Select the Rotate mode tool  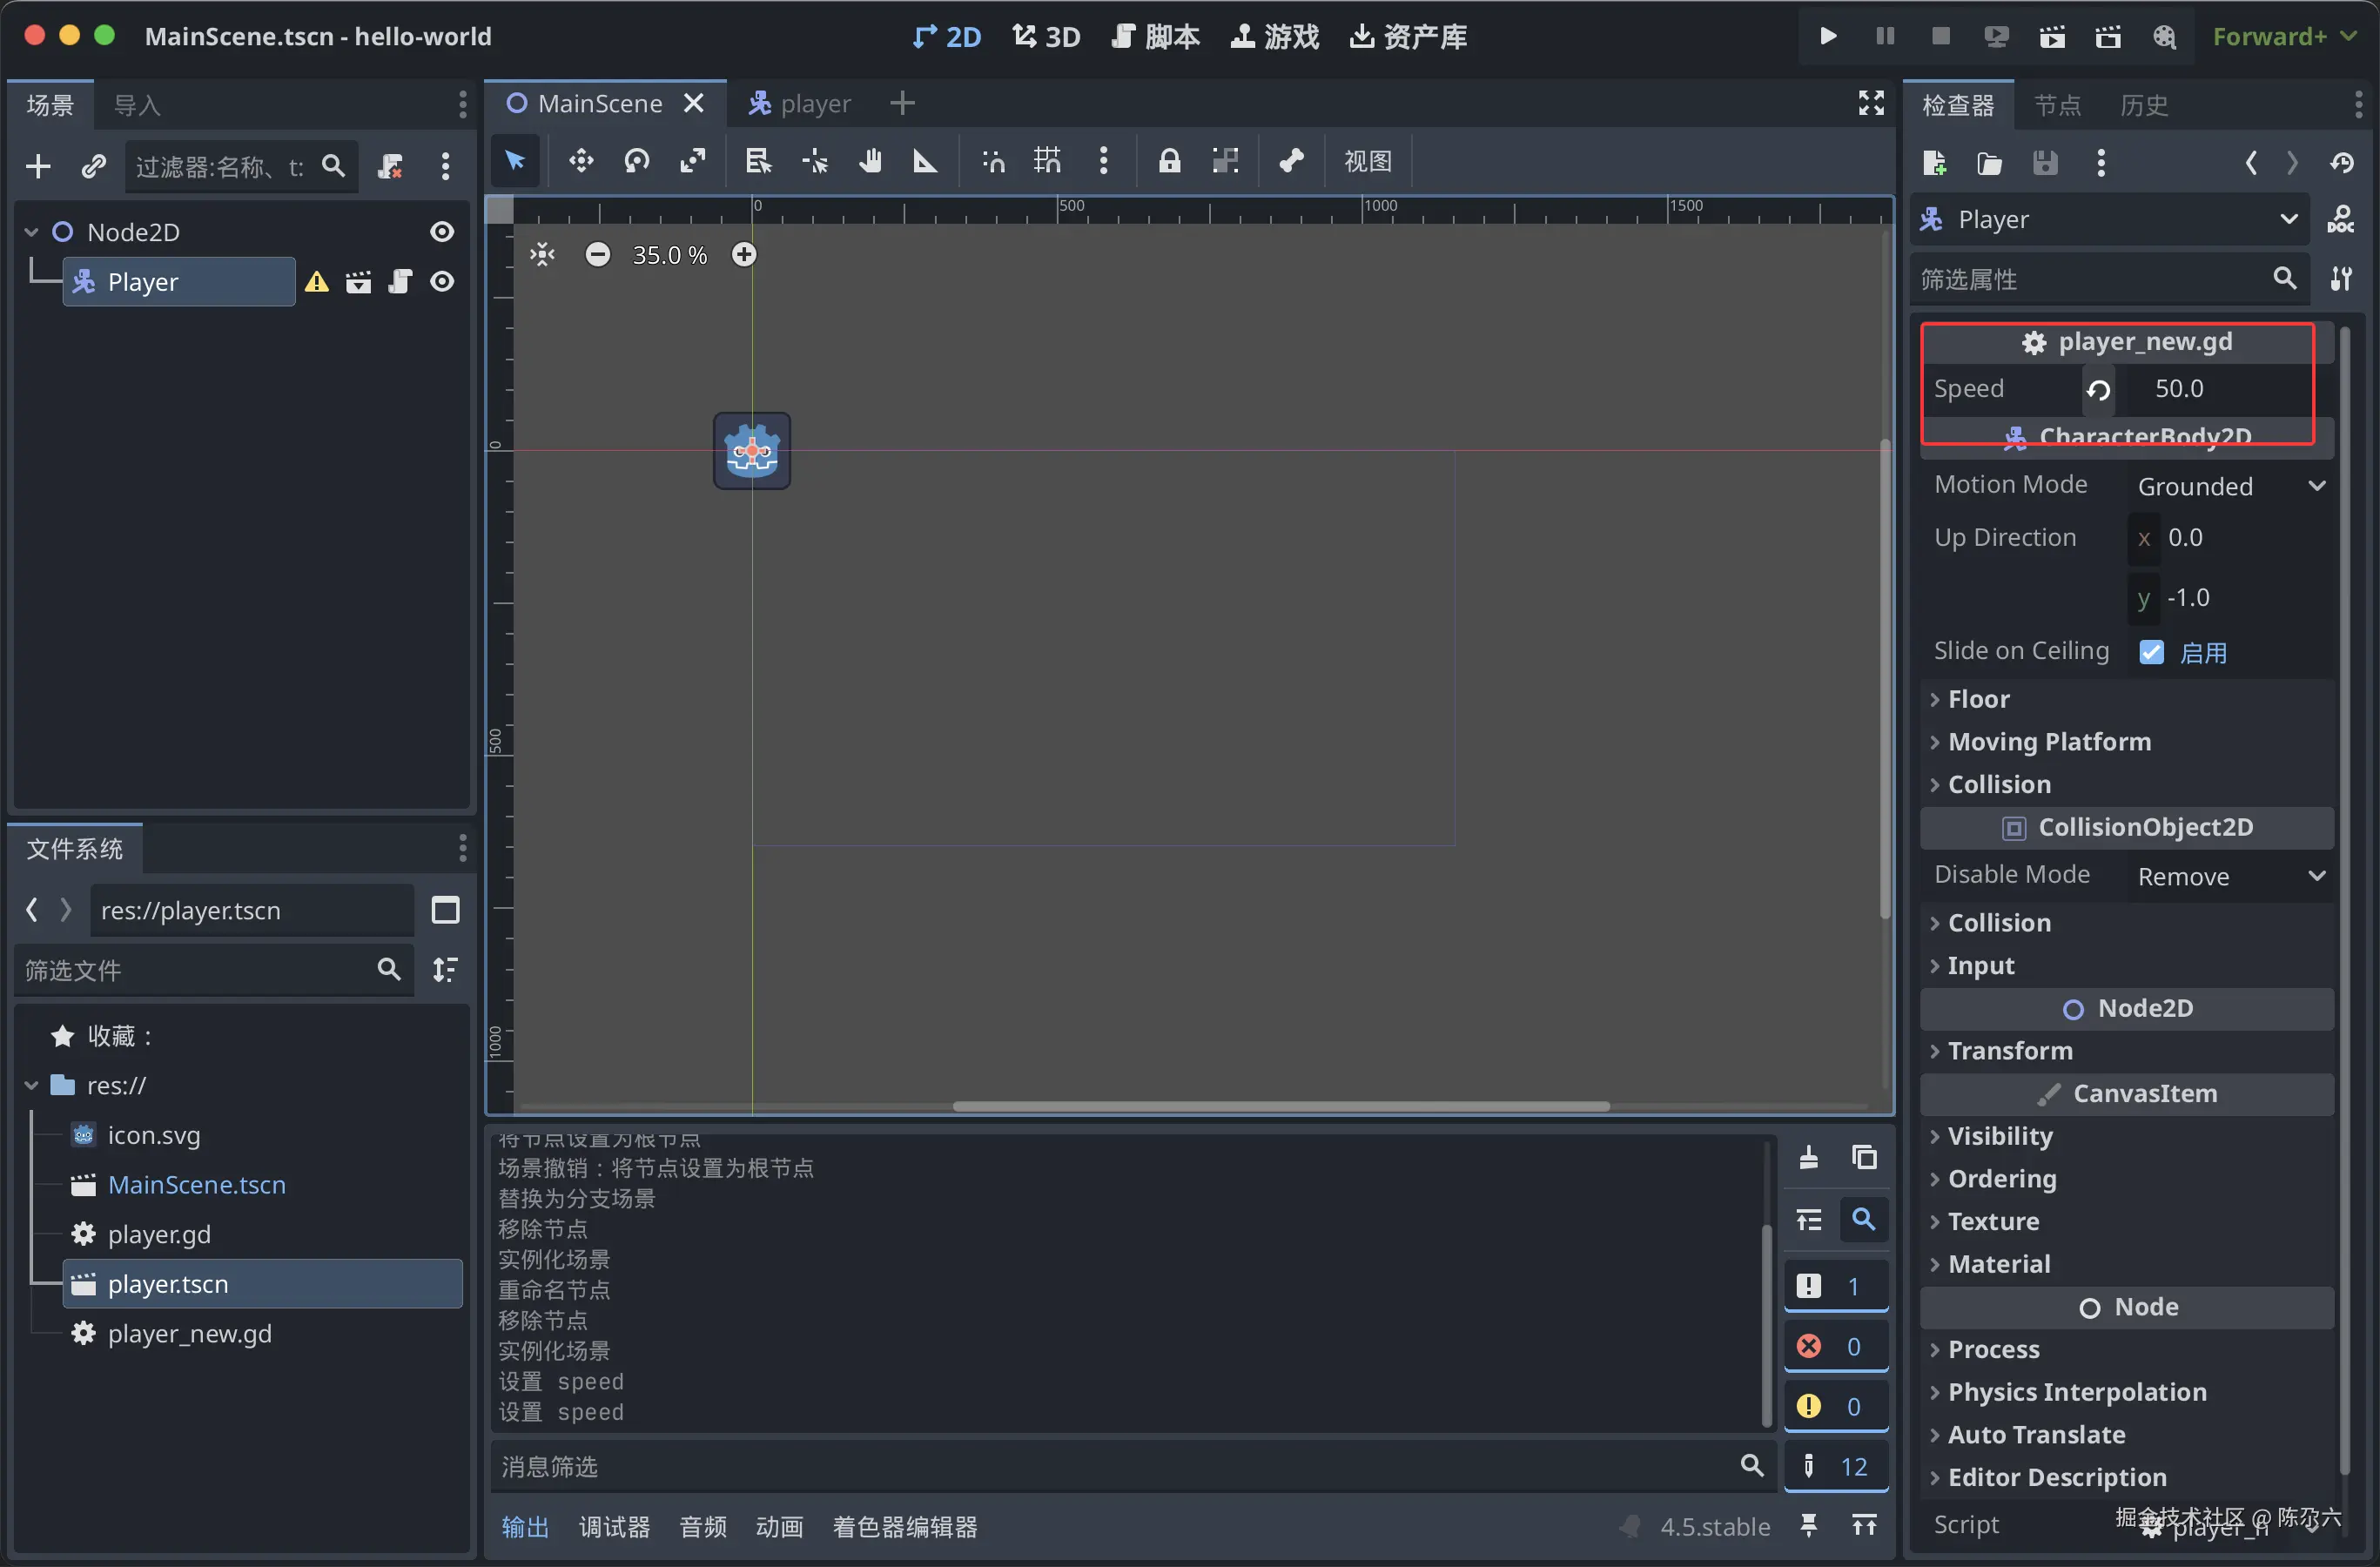[637, 161]
